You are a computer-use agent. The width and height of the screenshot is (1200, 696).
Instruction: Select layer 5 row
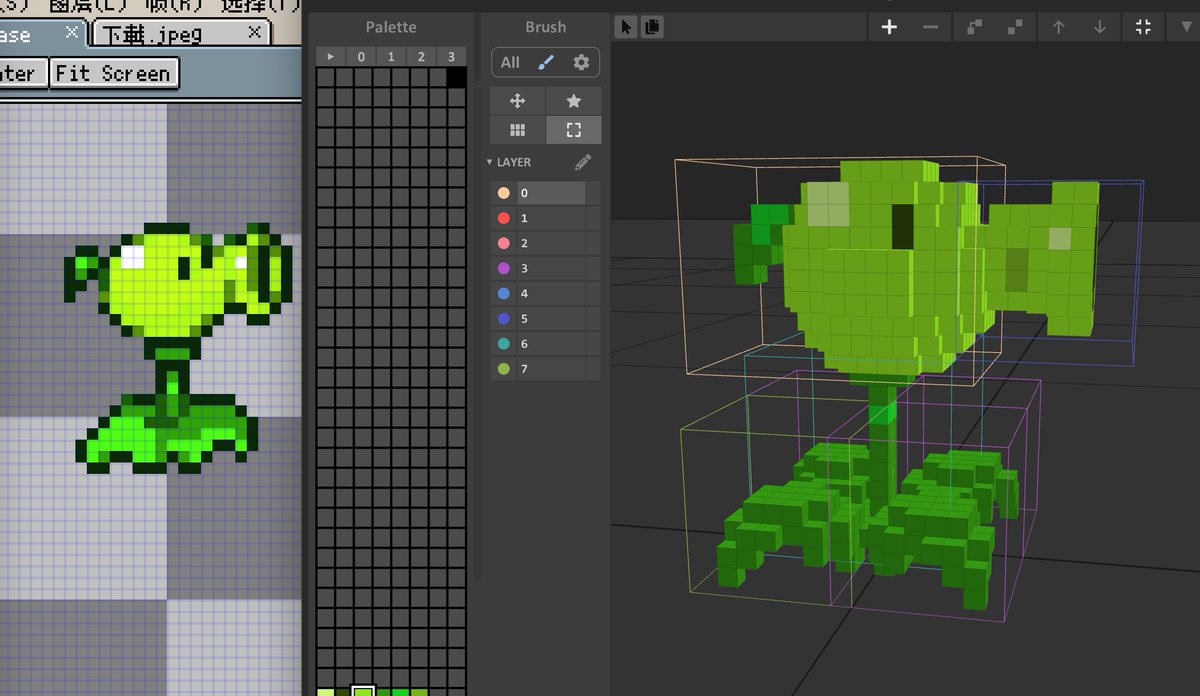tap(545, 319)
